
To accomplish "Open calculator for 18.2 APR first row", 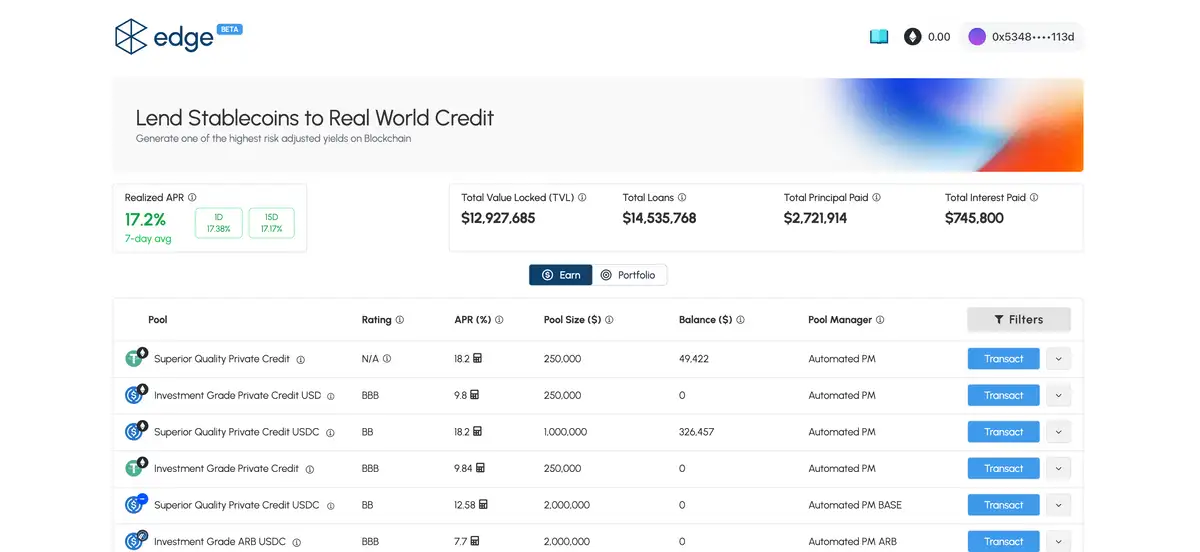I will [478, 358].
